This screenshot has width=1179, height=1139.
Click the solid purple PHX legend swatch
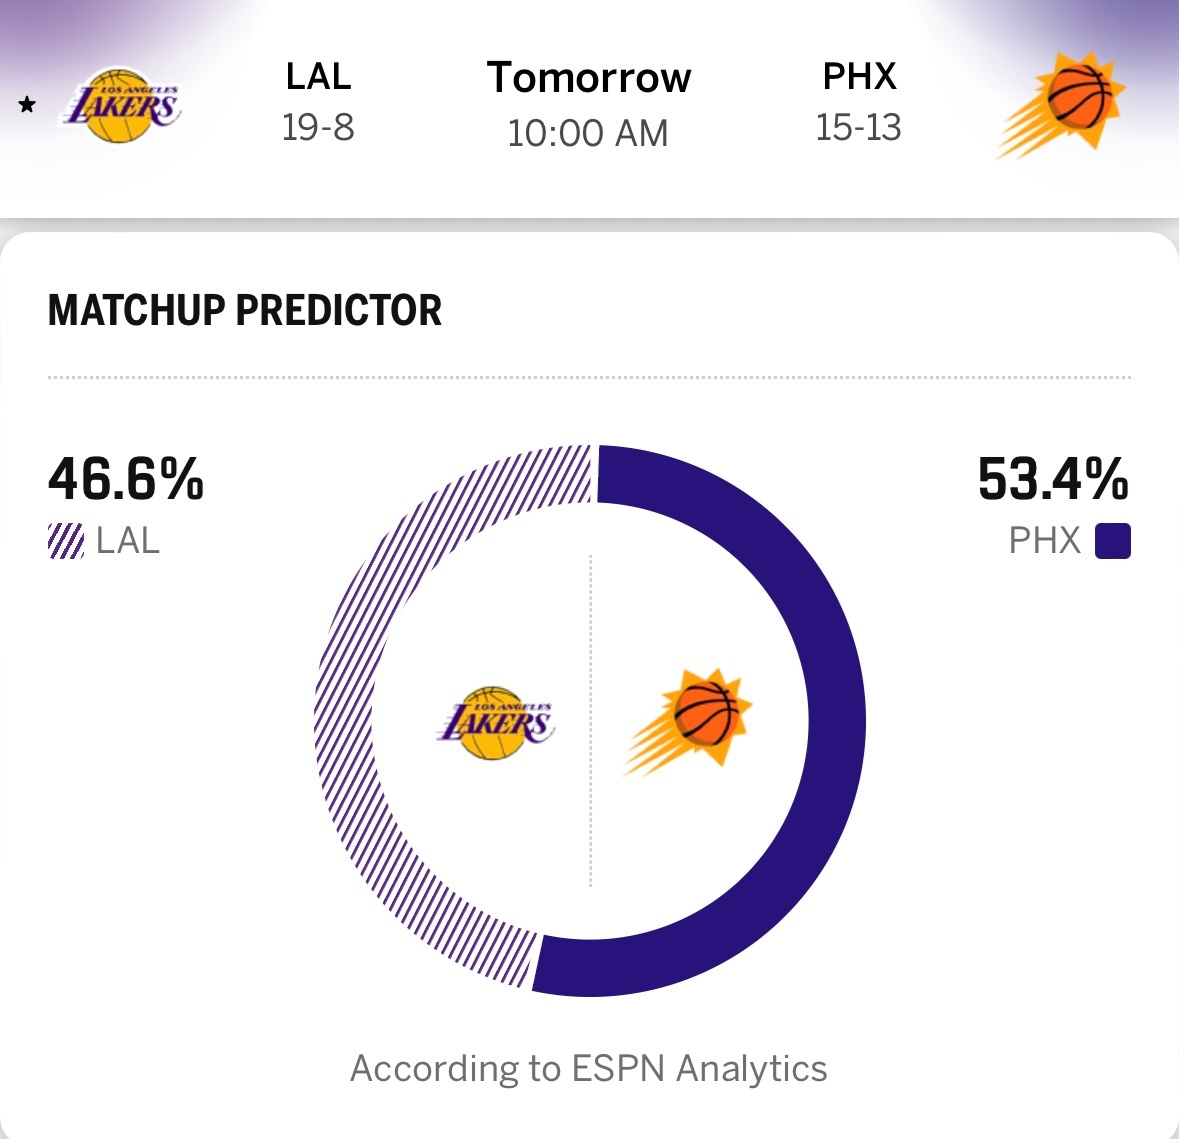click(1112, 541)
